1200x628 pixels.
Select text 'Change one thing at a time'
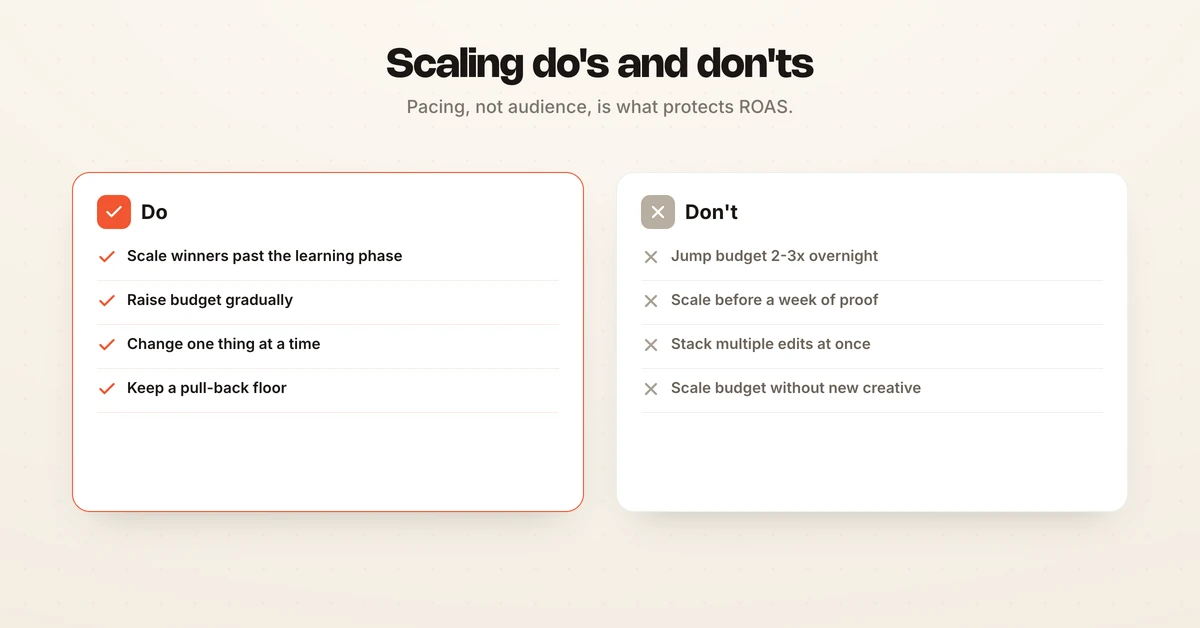(224, 344)
